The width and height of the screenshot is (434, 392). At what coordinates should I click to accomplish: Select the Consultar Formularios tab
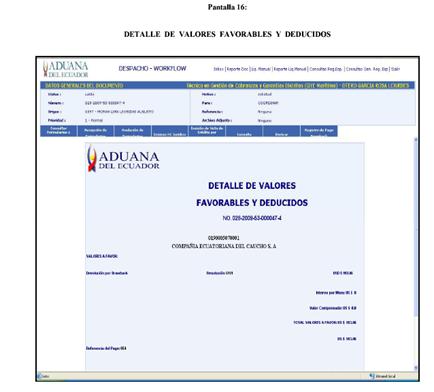[x=59, y=131]
